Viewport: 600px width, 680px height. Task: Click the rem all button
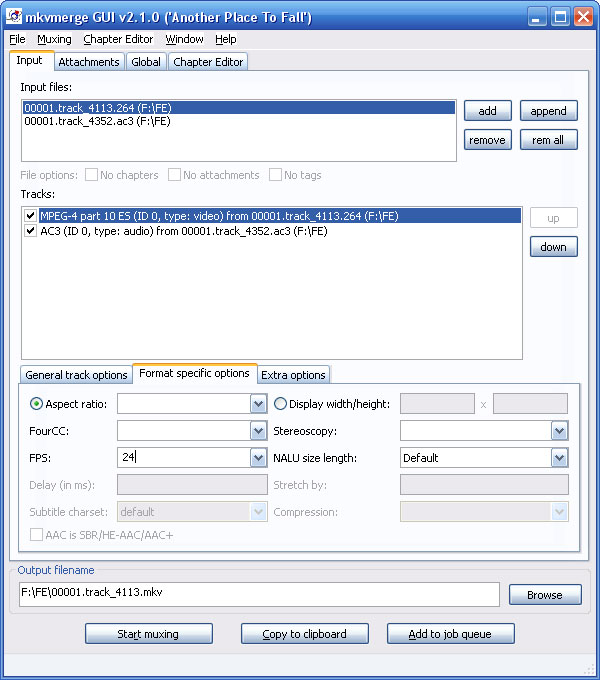pos(548,140)
